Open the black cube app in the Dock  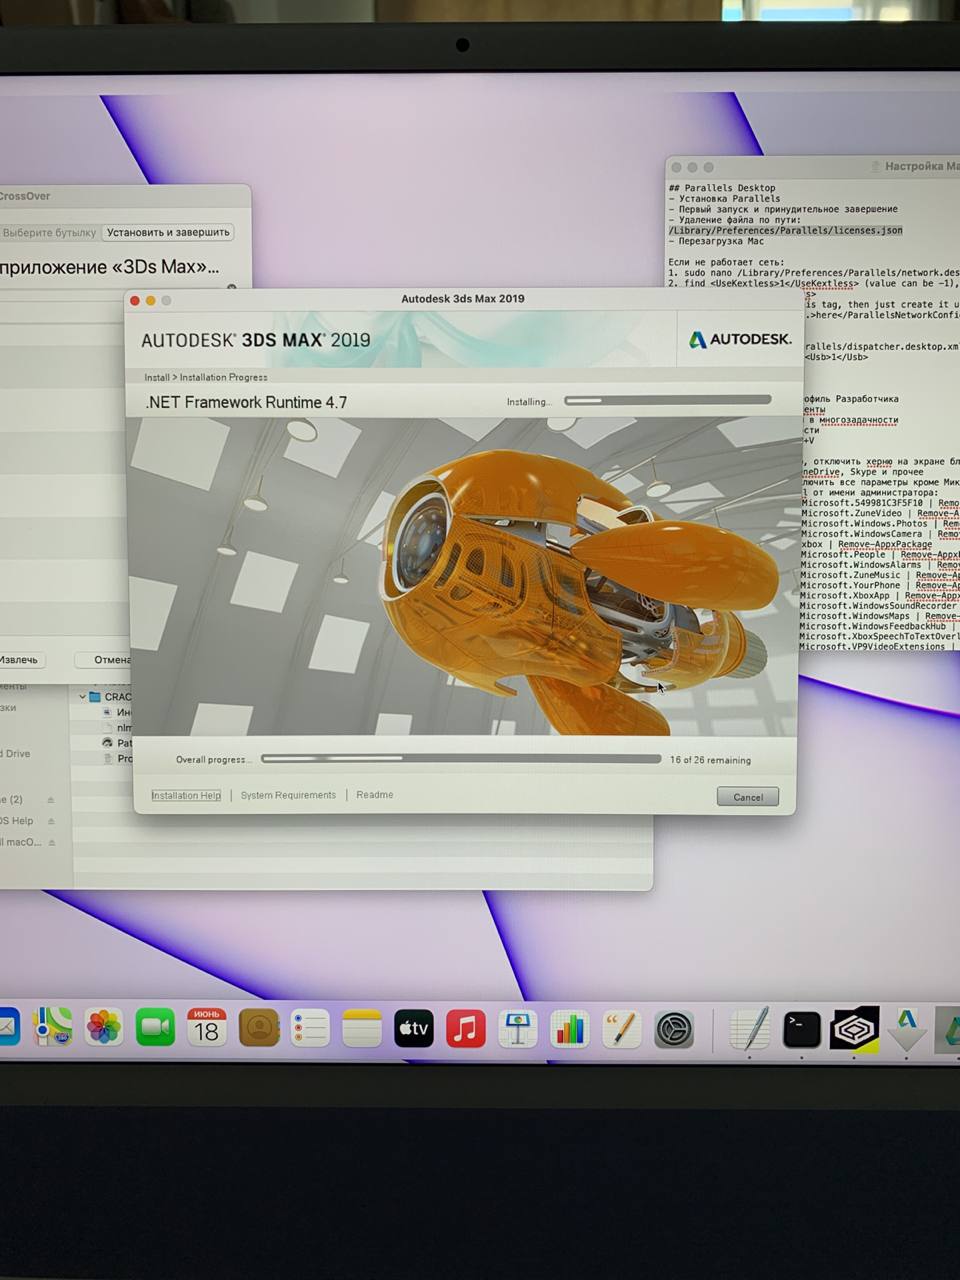[854, 1029]
